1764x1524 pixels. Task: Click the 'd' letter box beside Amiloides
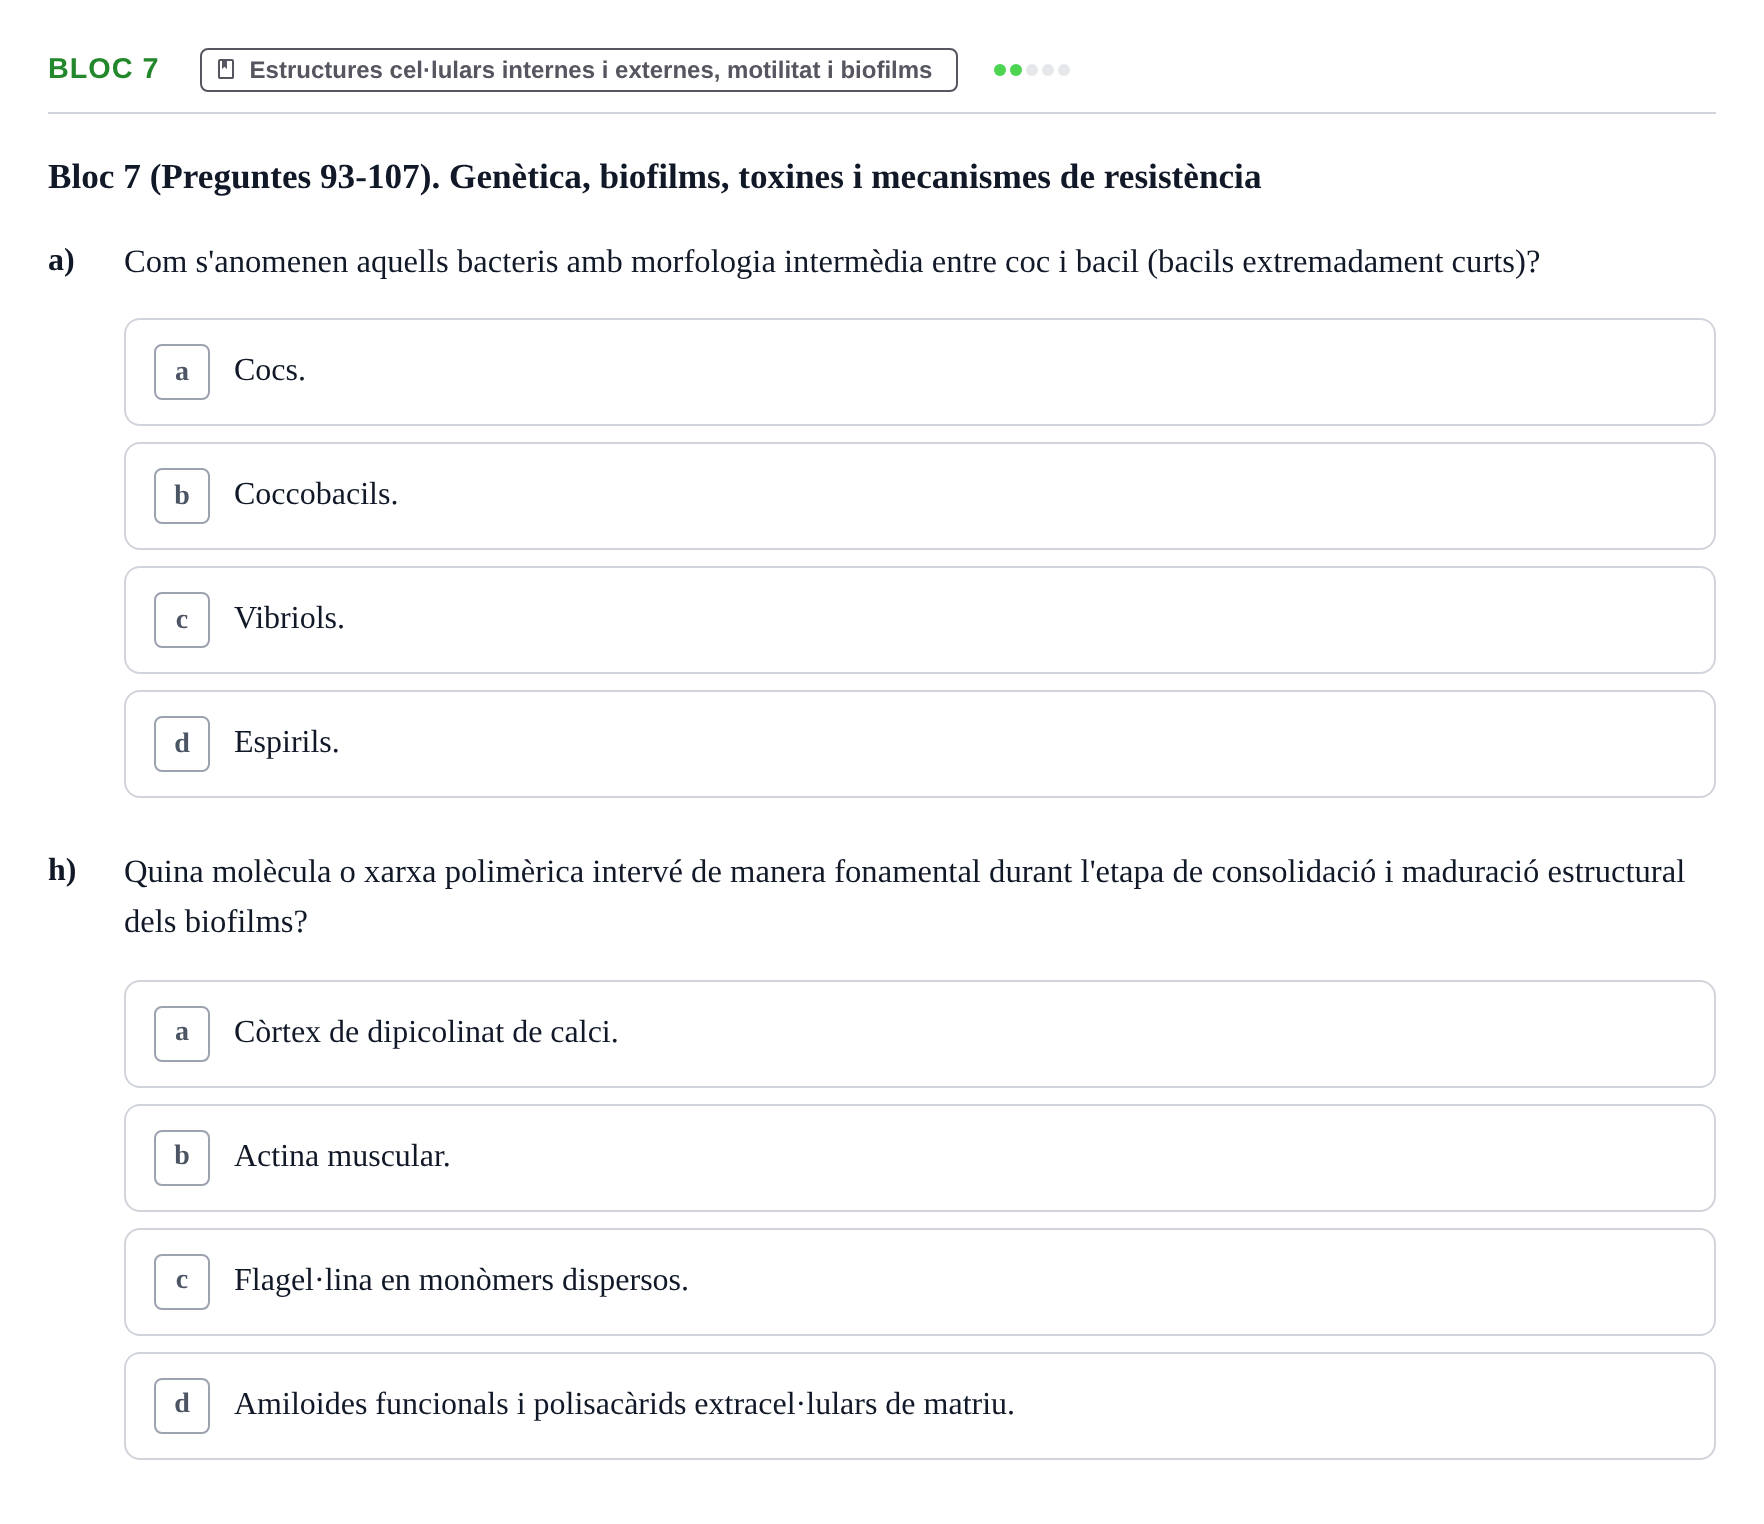click(182, 1406)
